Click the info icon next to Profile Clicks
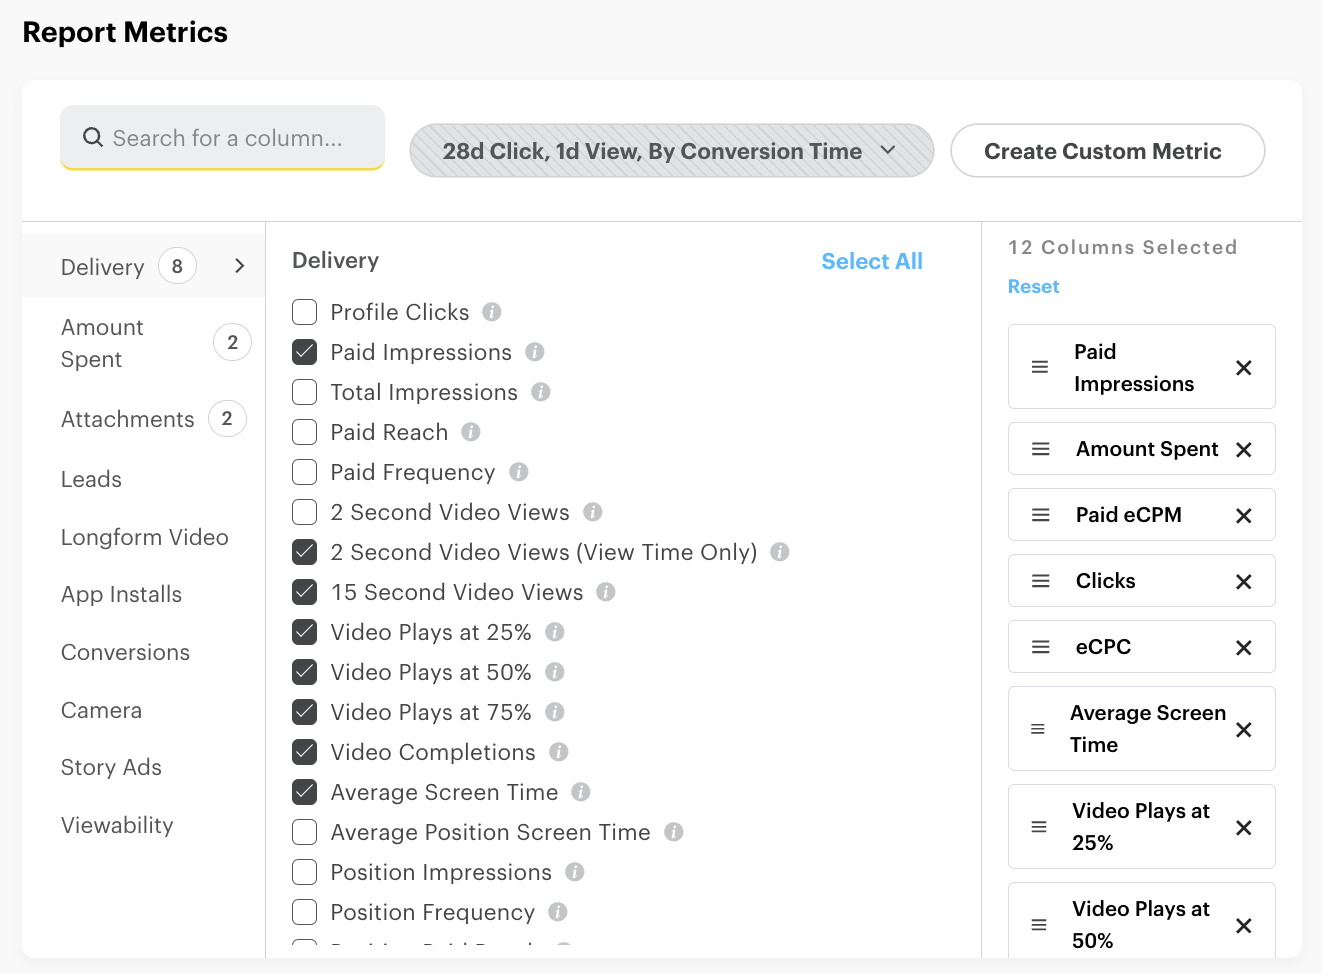This screenshot has width=1322, height=974. (492, 312)
